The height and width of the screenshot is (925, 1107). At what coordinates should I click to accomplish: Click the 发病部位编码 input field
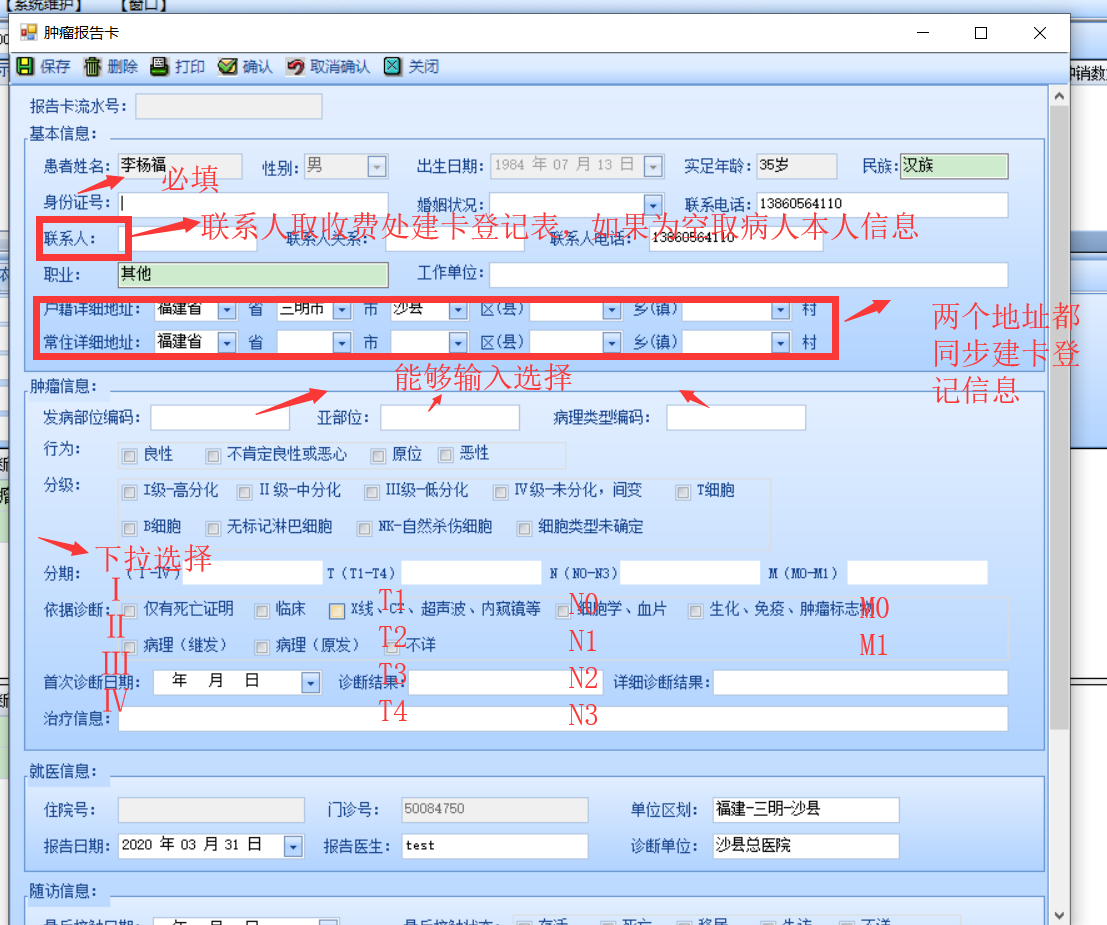[220, 417]
